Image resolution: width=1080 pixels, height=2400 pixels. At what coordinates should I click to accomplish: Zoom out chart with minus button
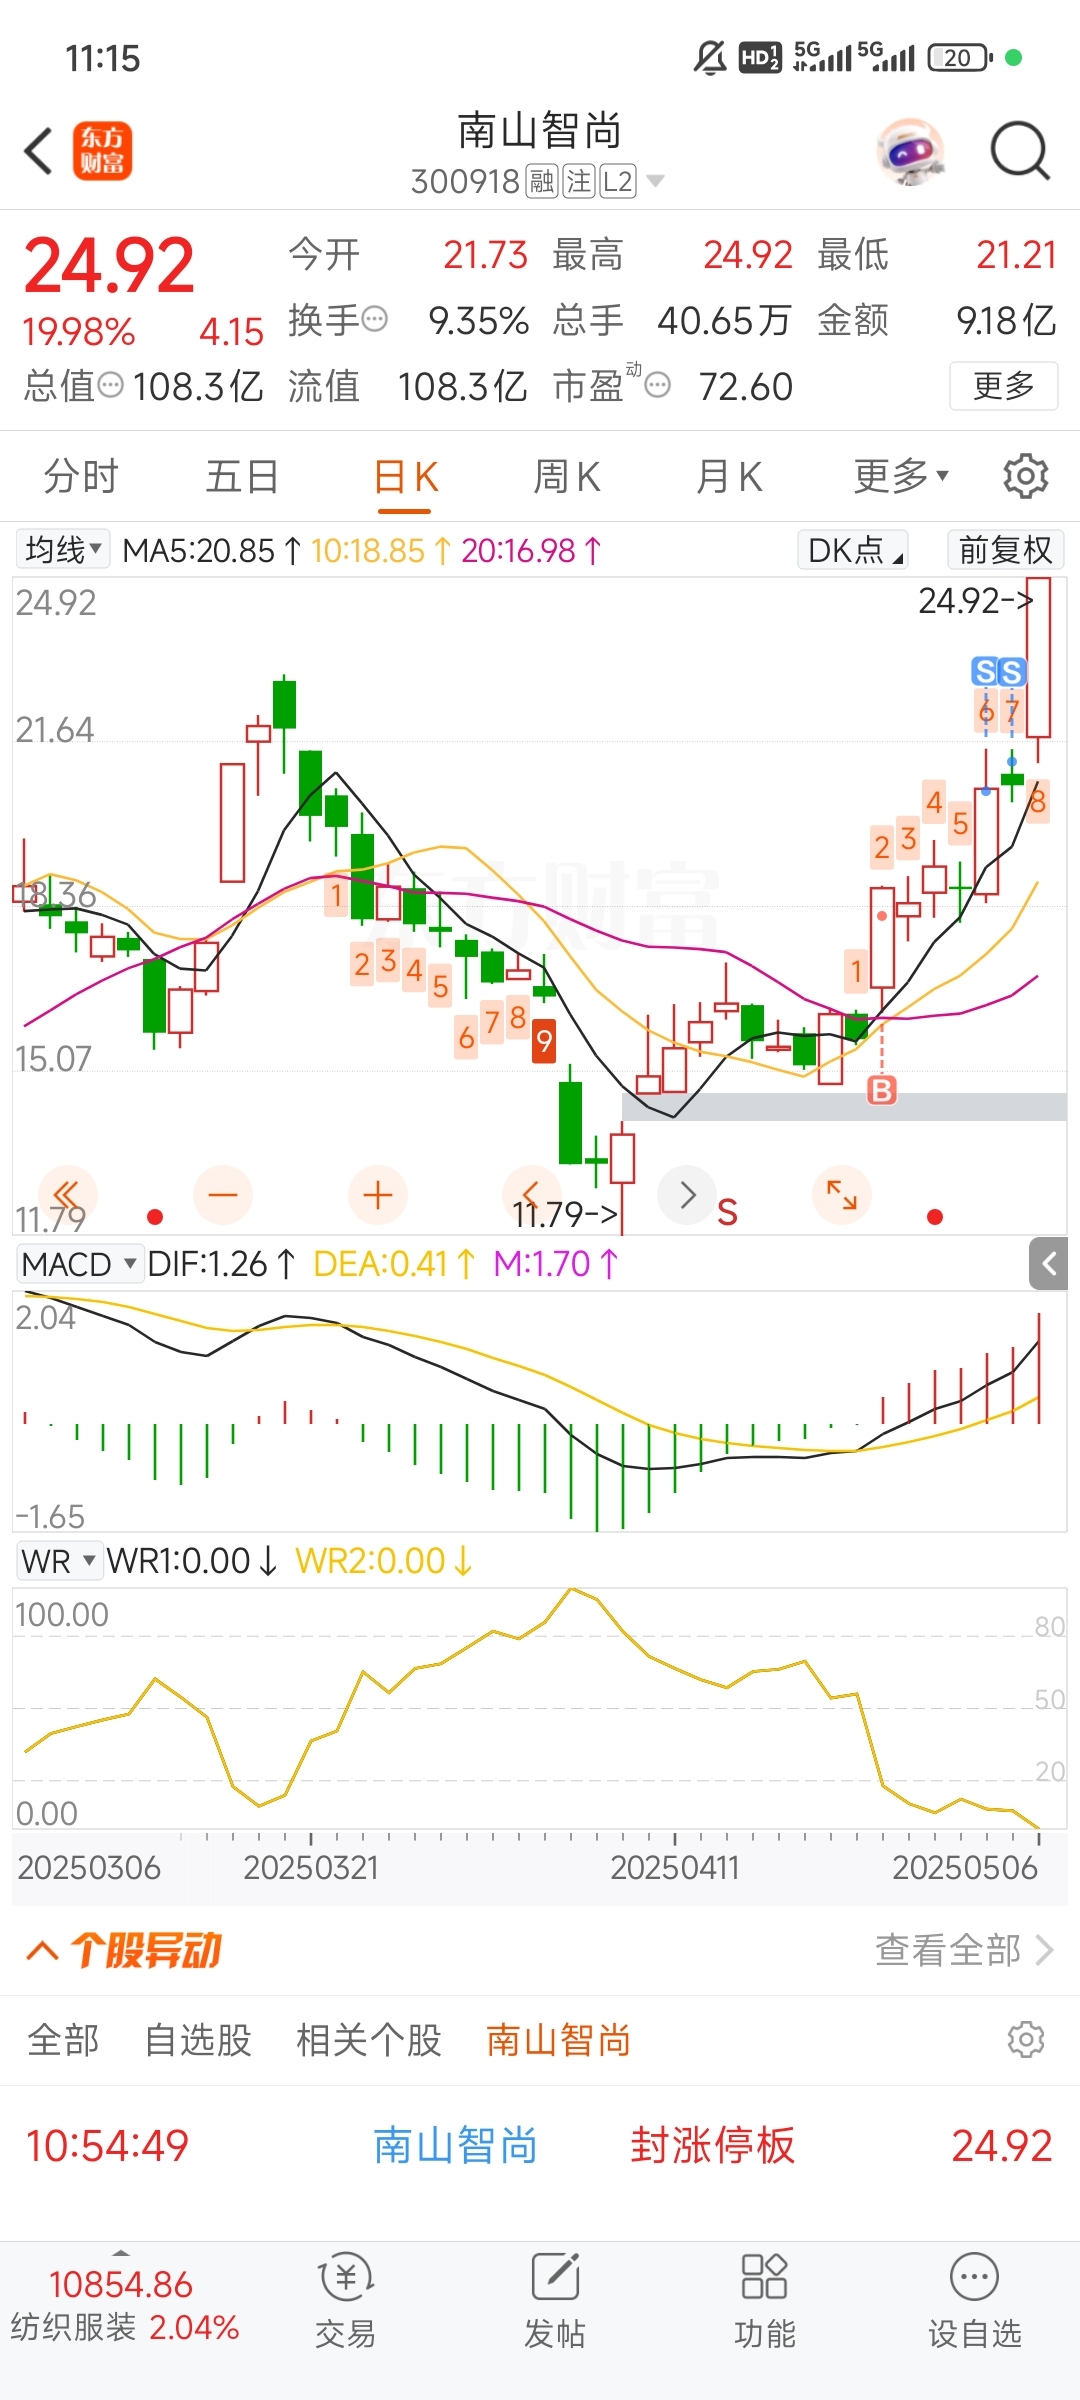point(222,1195)
